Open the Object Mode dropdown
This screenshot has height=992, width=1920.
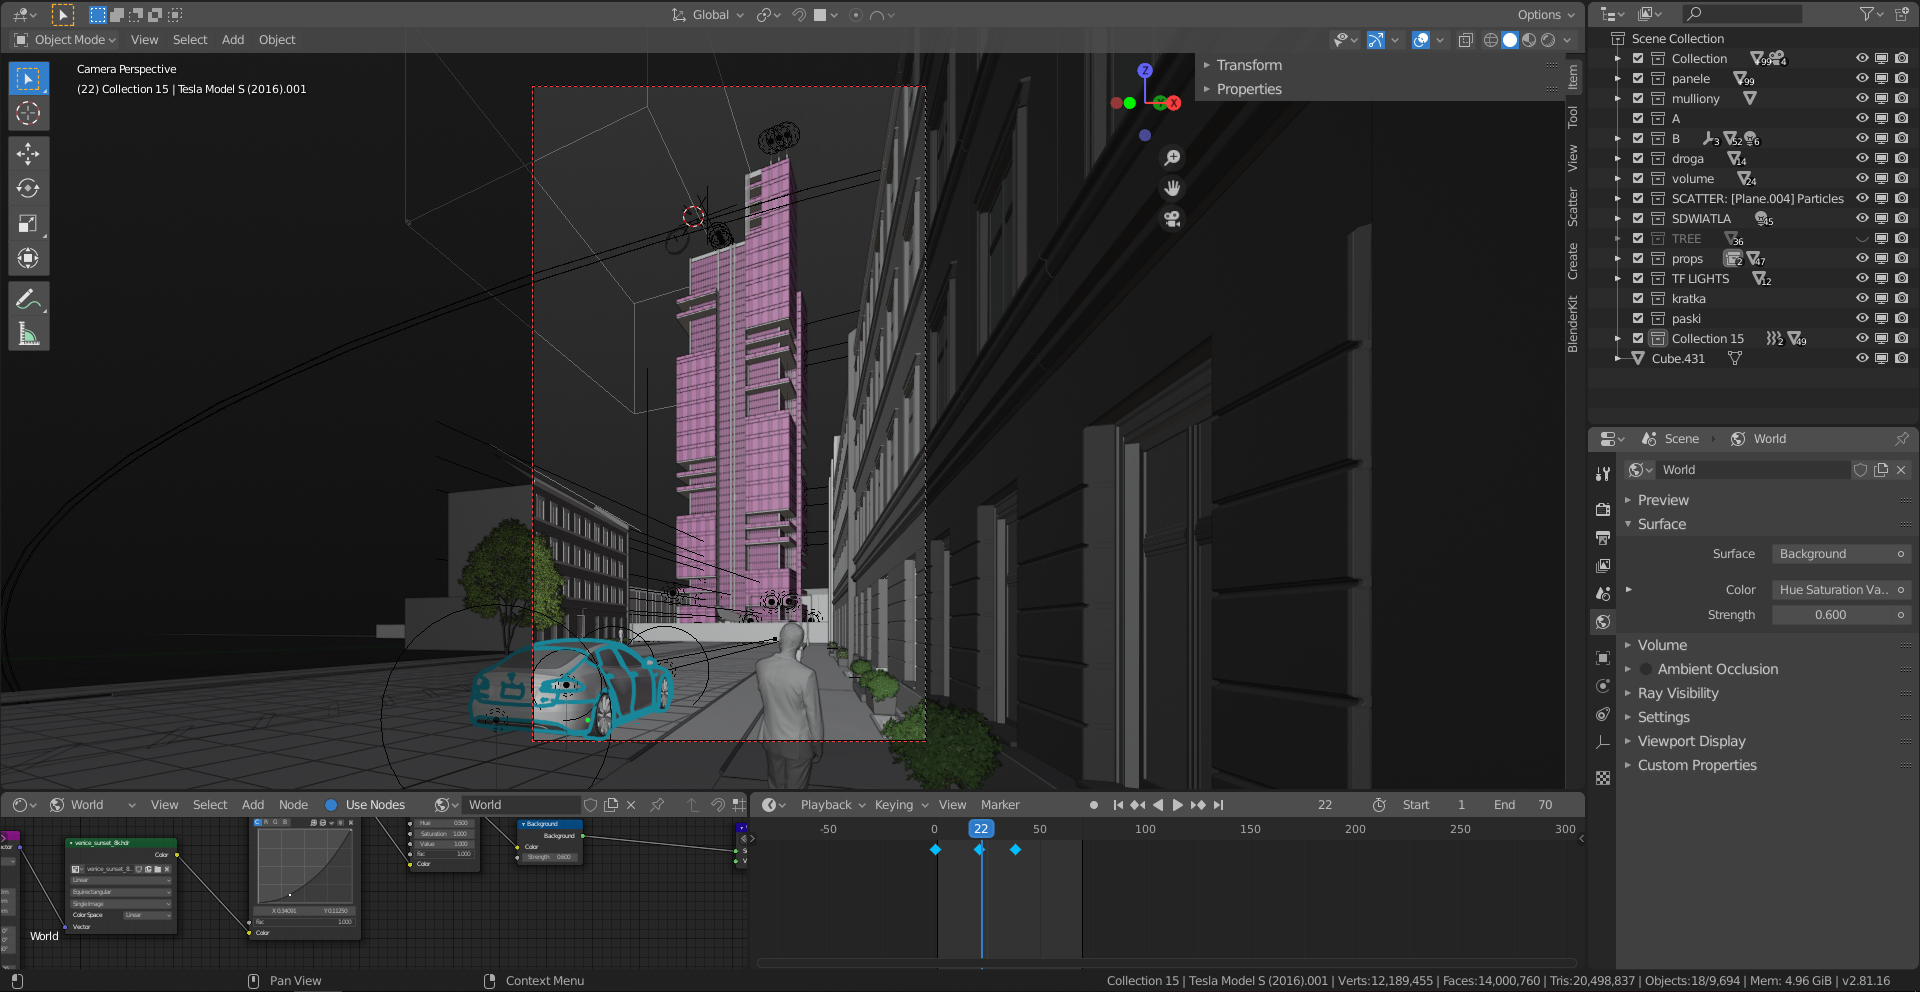[66, 40]
